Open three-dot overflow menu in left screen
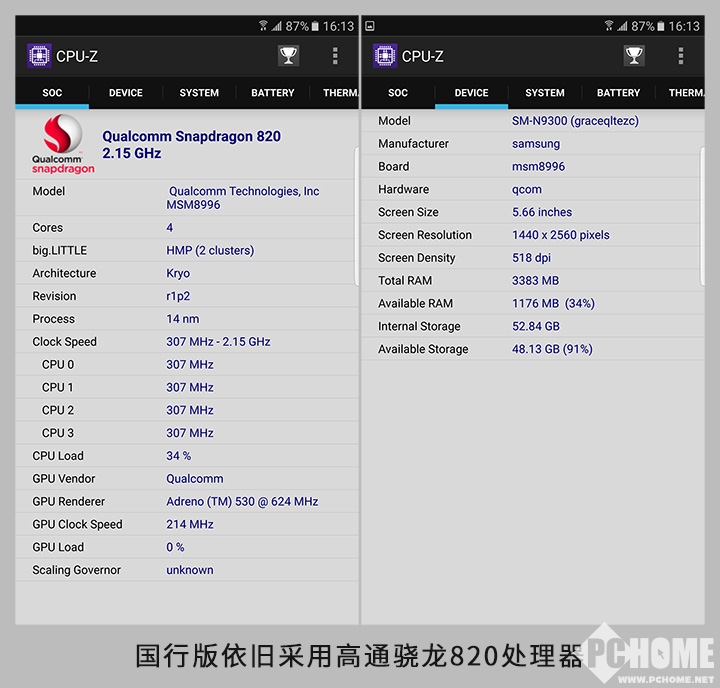 [x=335, y=56]
